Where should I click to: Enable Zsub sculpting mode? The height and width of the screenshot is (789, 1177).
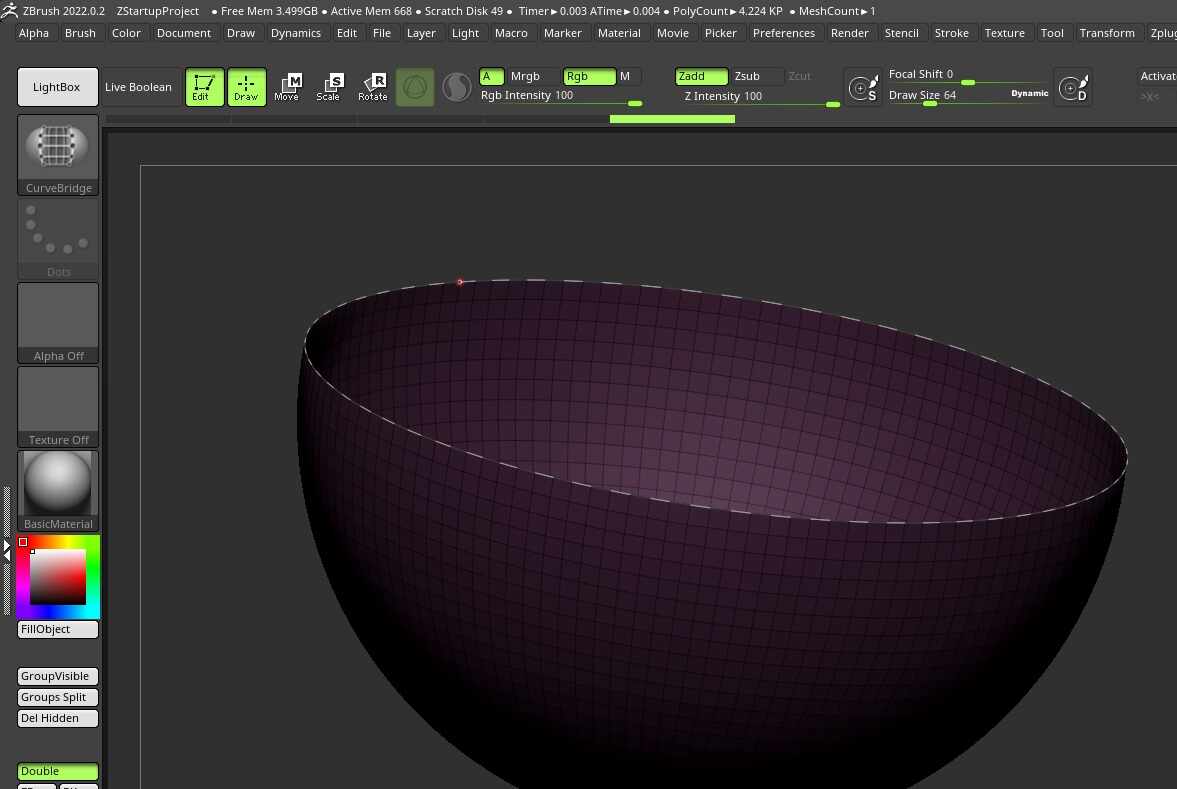coord(755,76)
